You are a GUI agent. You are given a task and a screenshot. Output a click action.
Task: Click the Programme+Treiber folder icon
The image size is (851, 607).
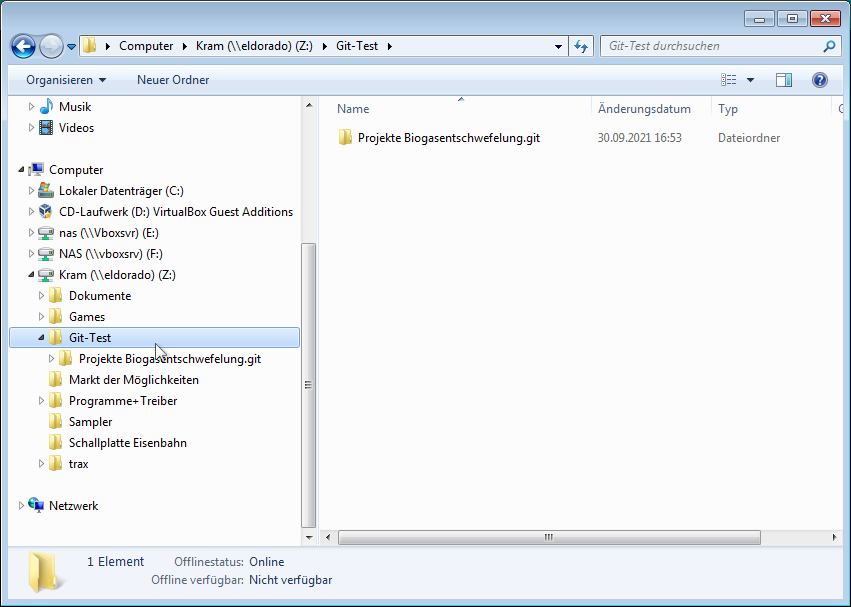pyautogui.click(x=55, y=401)
